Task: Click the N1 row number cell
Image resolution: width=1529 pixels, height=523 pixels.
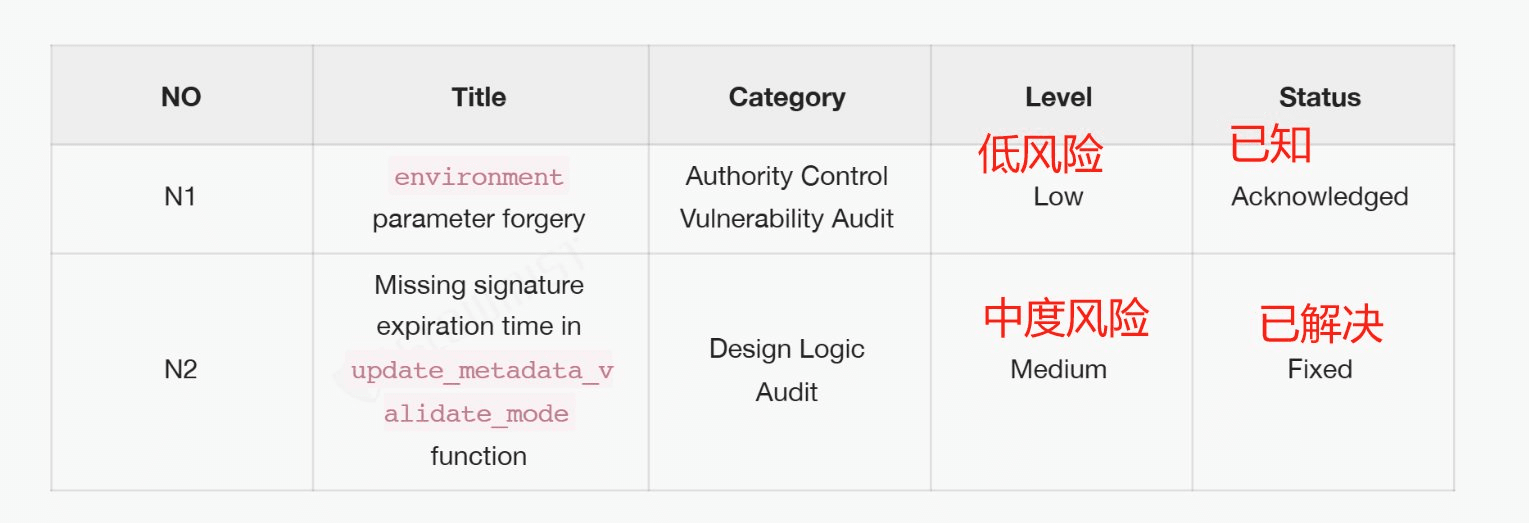Action: click(181, 197)
